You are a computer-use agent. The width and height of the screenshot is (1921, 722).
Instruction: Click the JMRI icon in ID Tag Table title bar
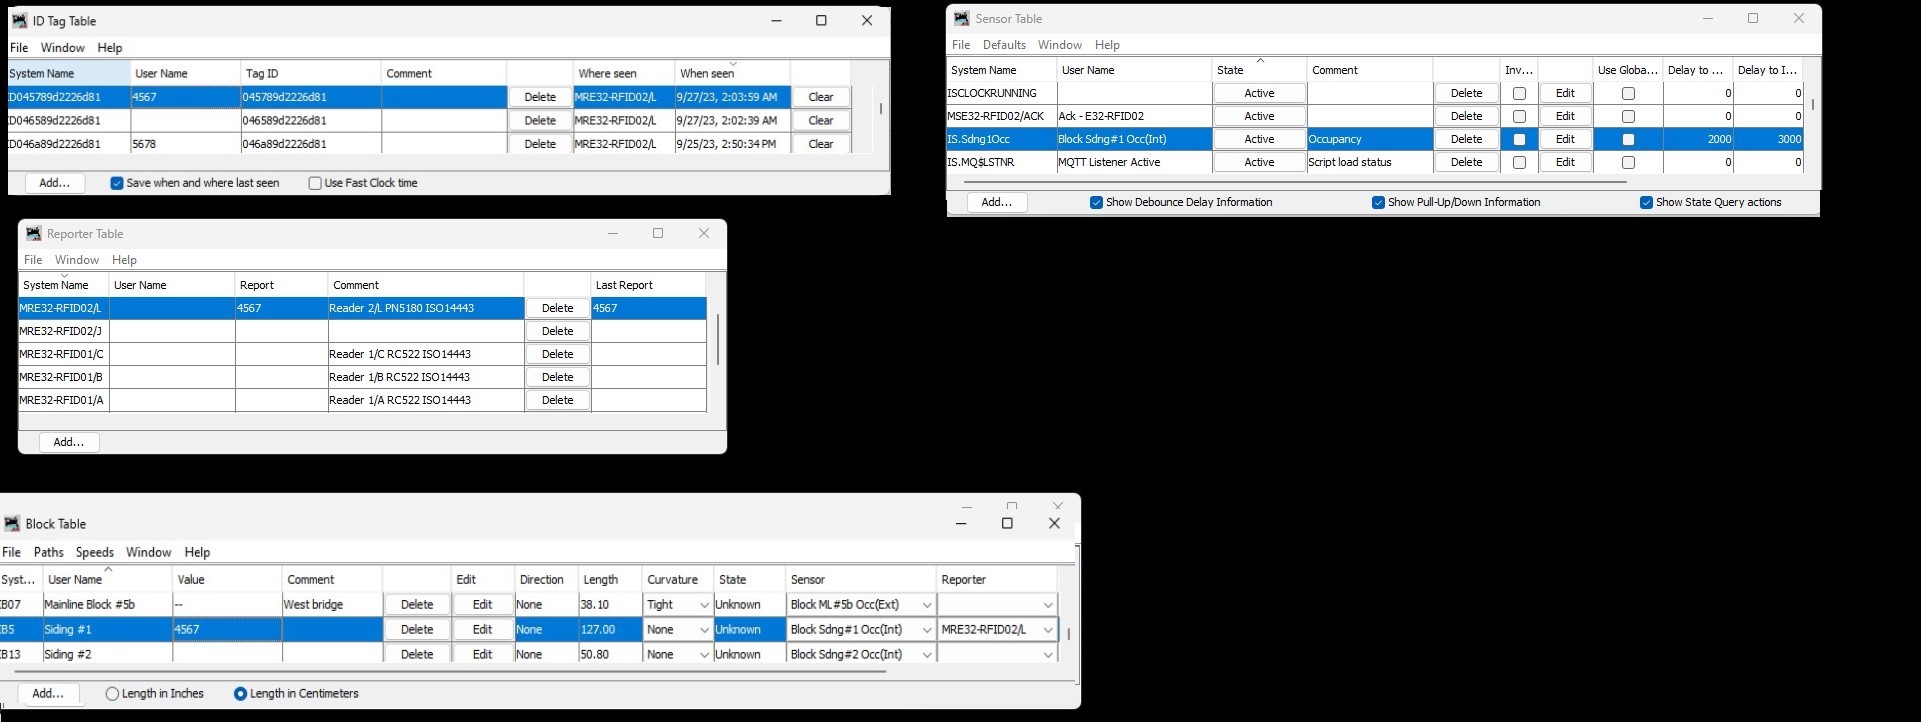tap(19, 21)
